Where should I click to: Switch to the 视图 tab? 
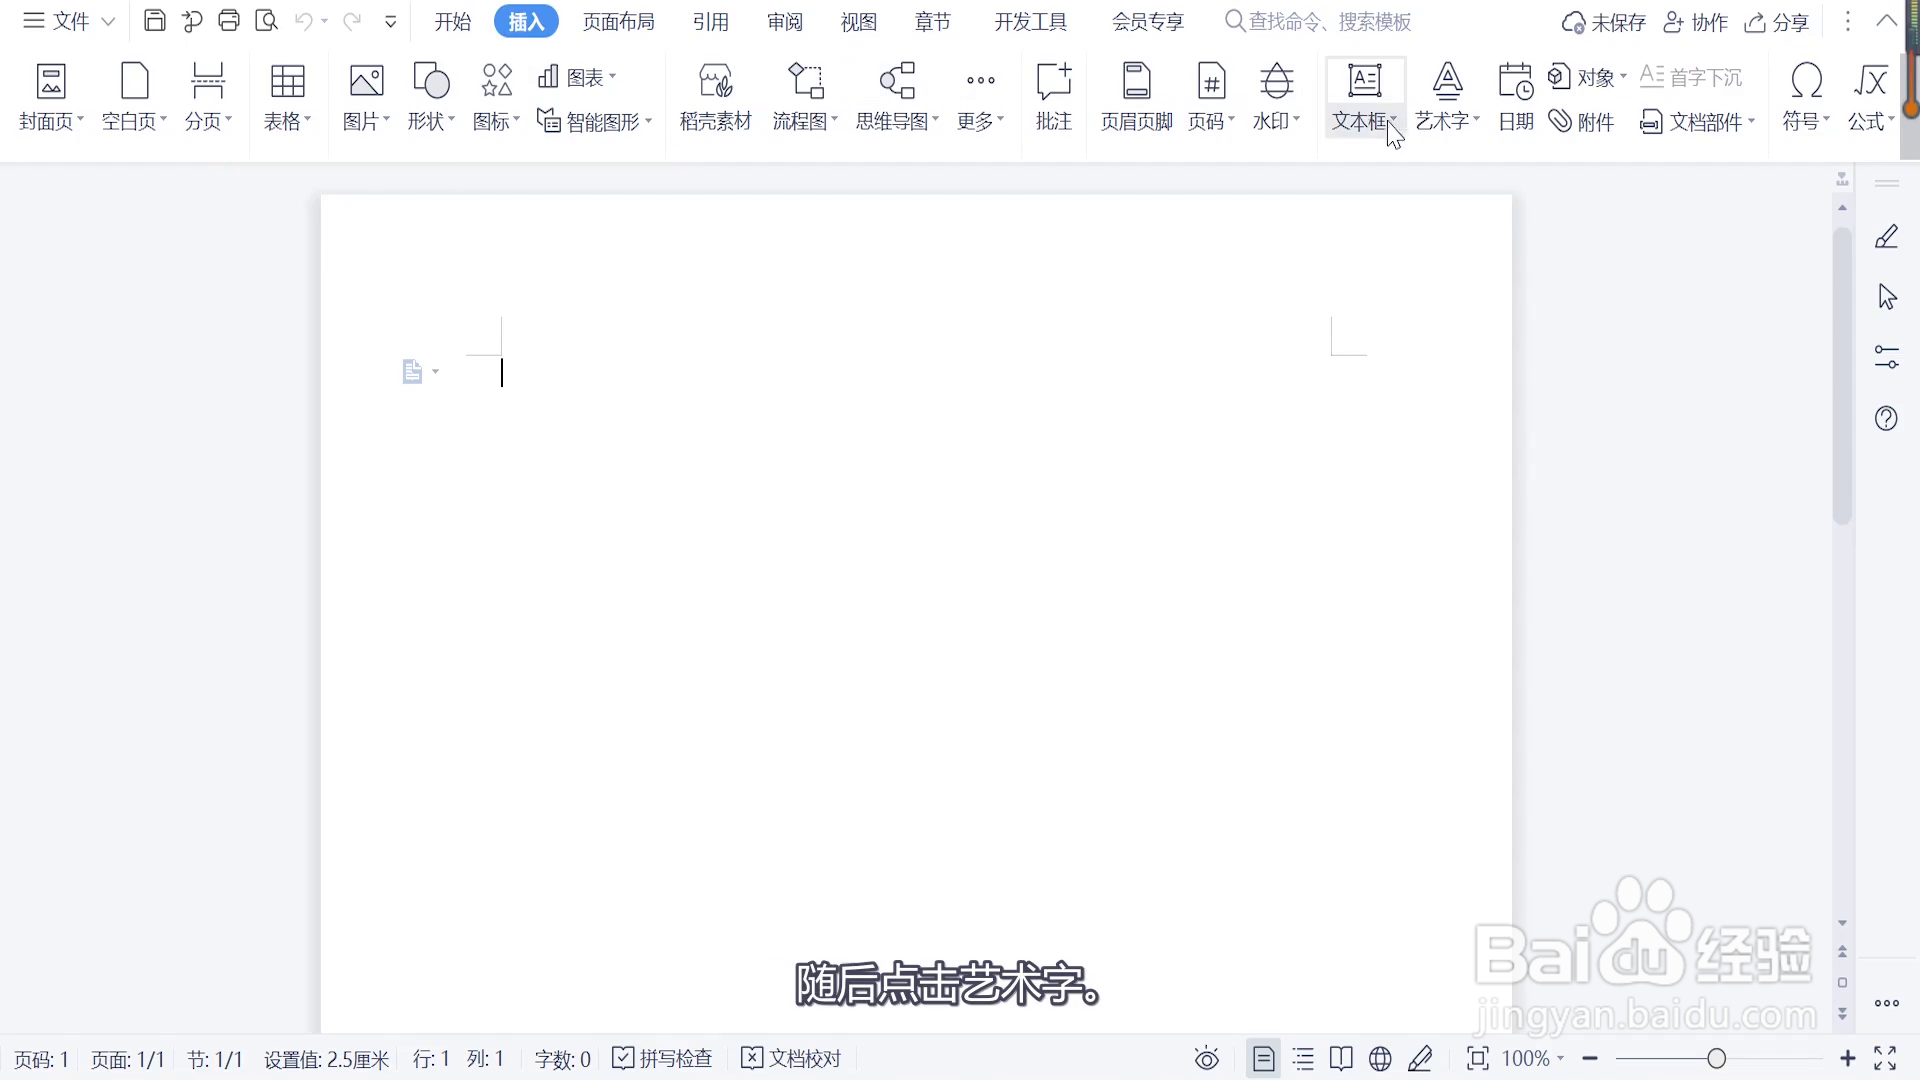859,21
